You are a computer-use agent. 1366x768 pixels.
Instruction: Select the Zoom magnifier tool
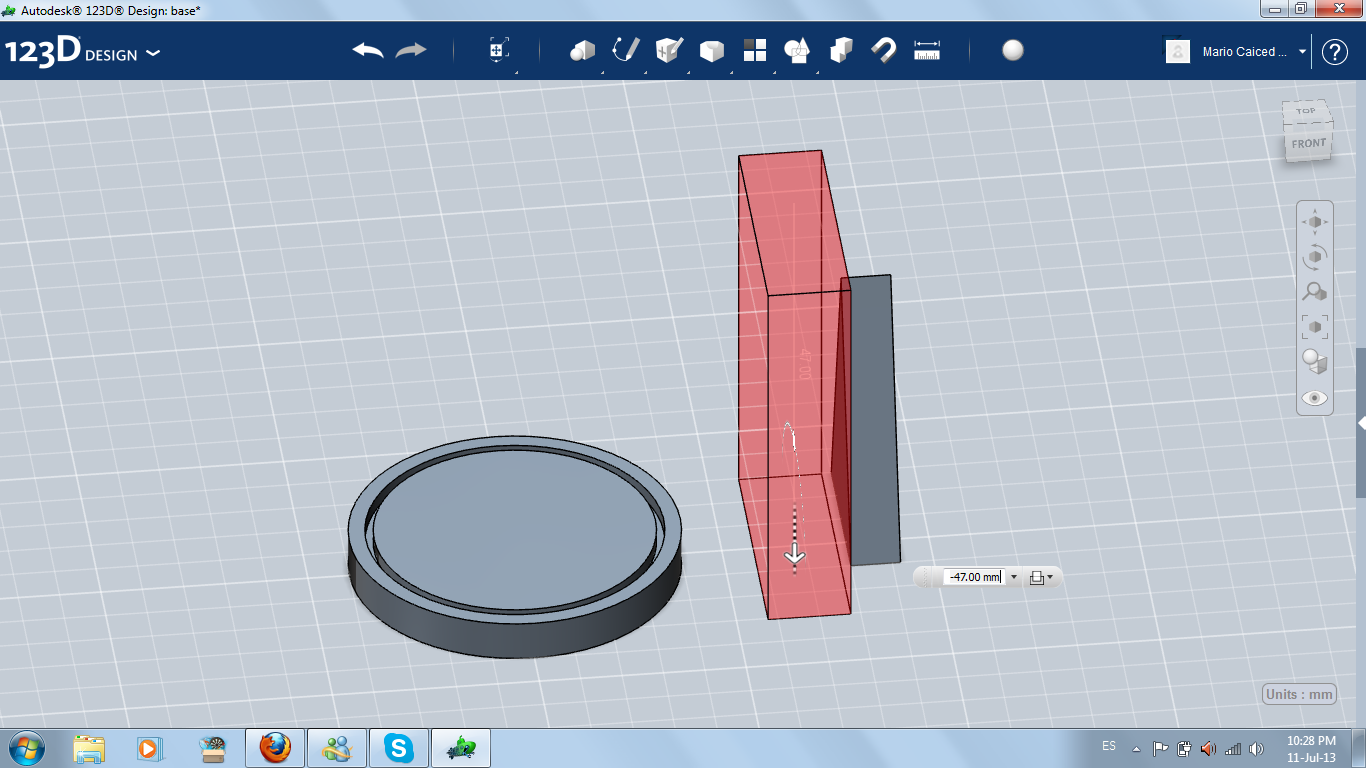[1315, 292]
